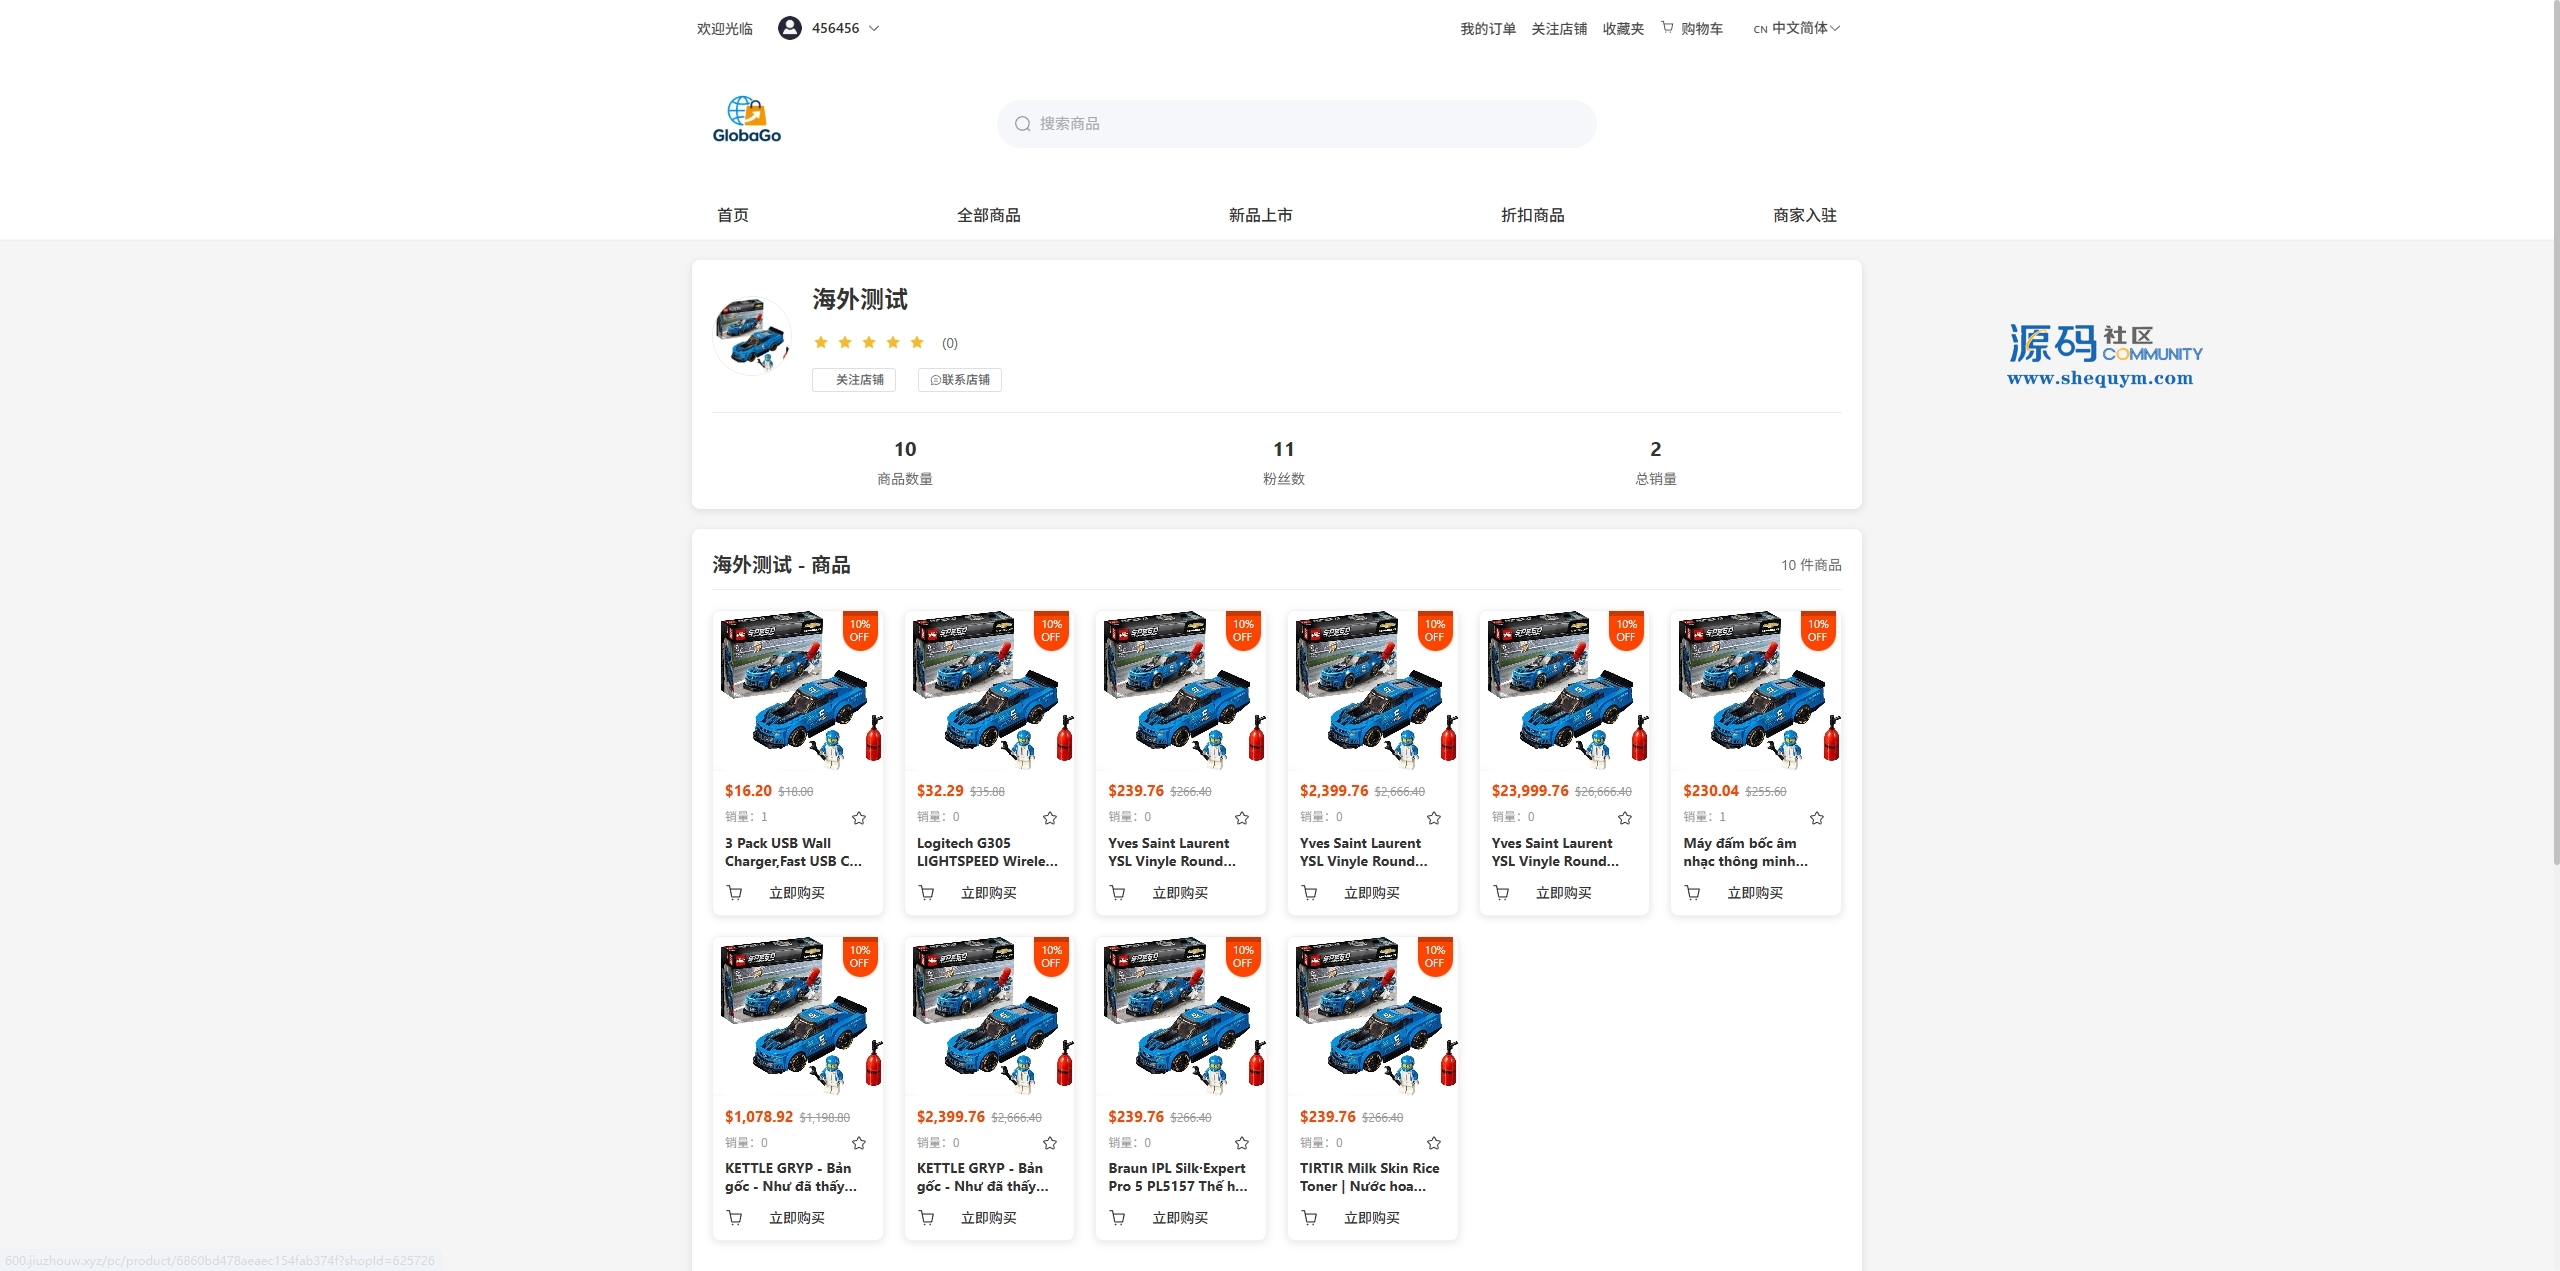
Task: Add 3 Pack USB Wall Charger to cart
Action: (x=735, y=893)
